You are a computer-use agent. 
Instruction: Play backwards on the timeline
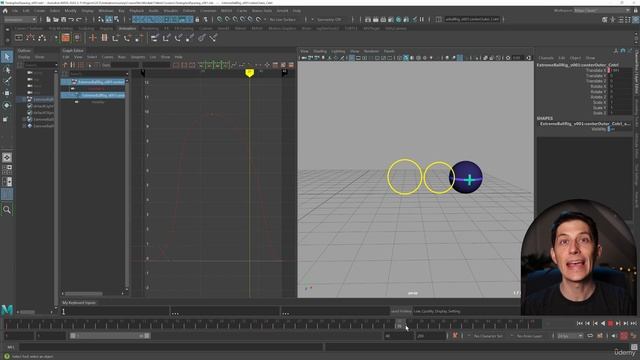pos(603,323)
